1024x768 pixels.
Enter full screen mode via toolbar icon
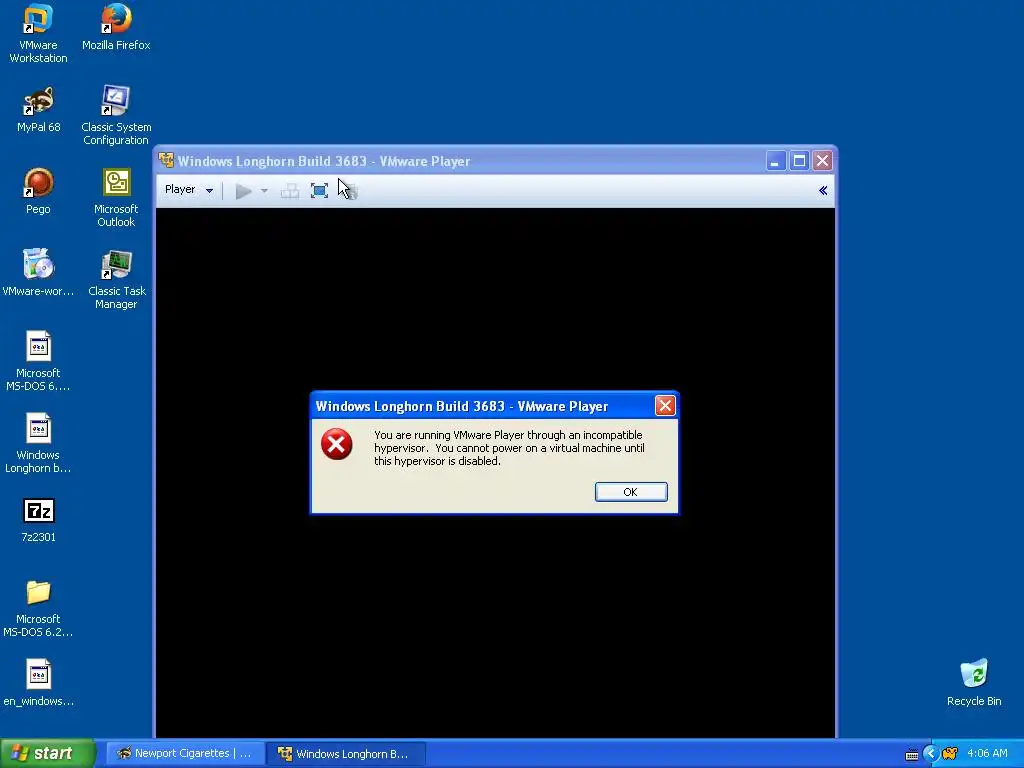click(x=319, y=191)
